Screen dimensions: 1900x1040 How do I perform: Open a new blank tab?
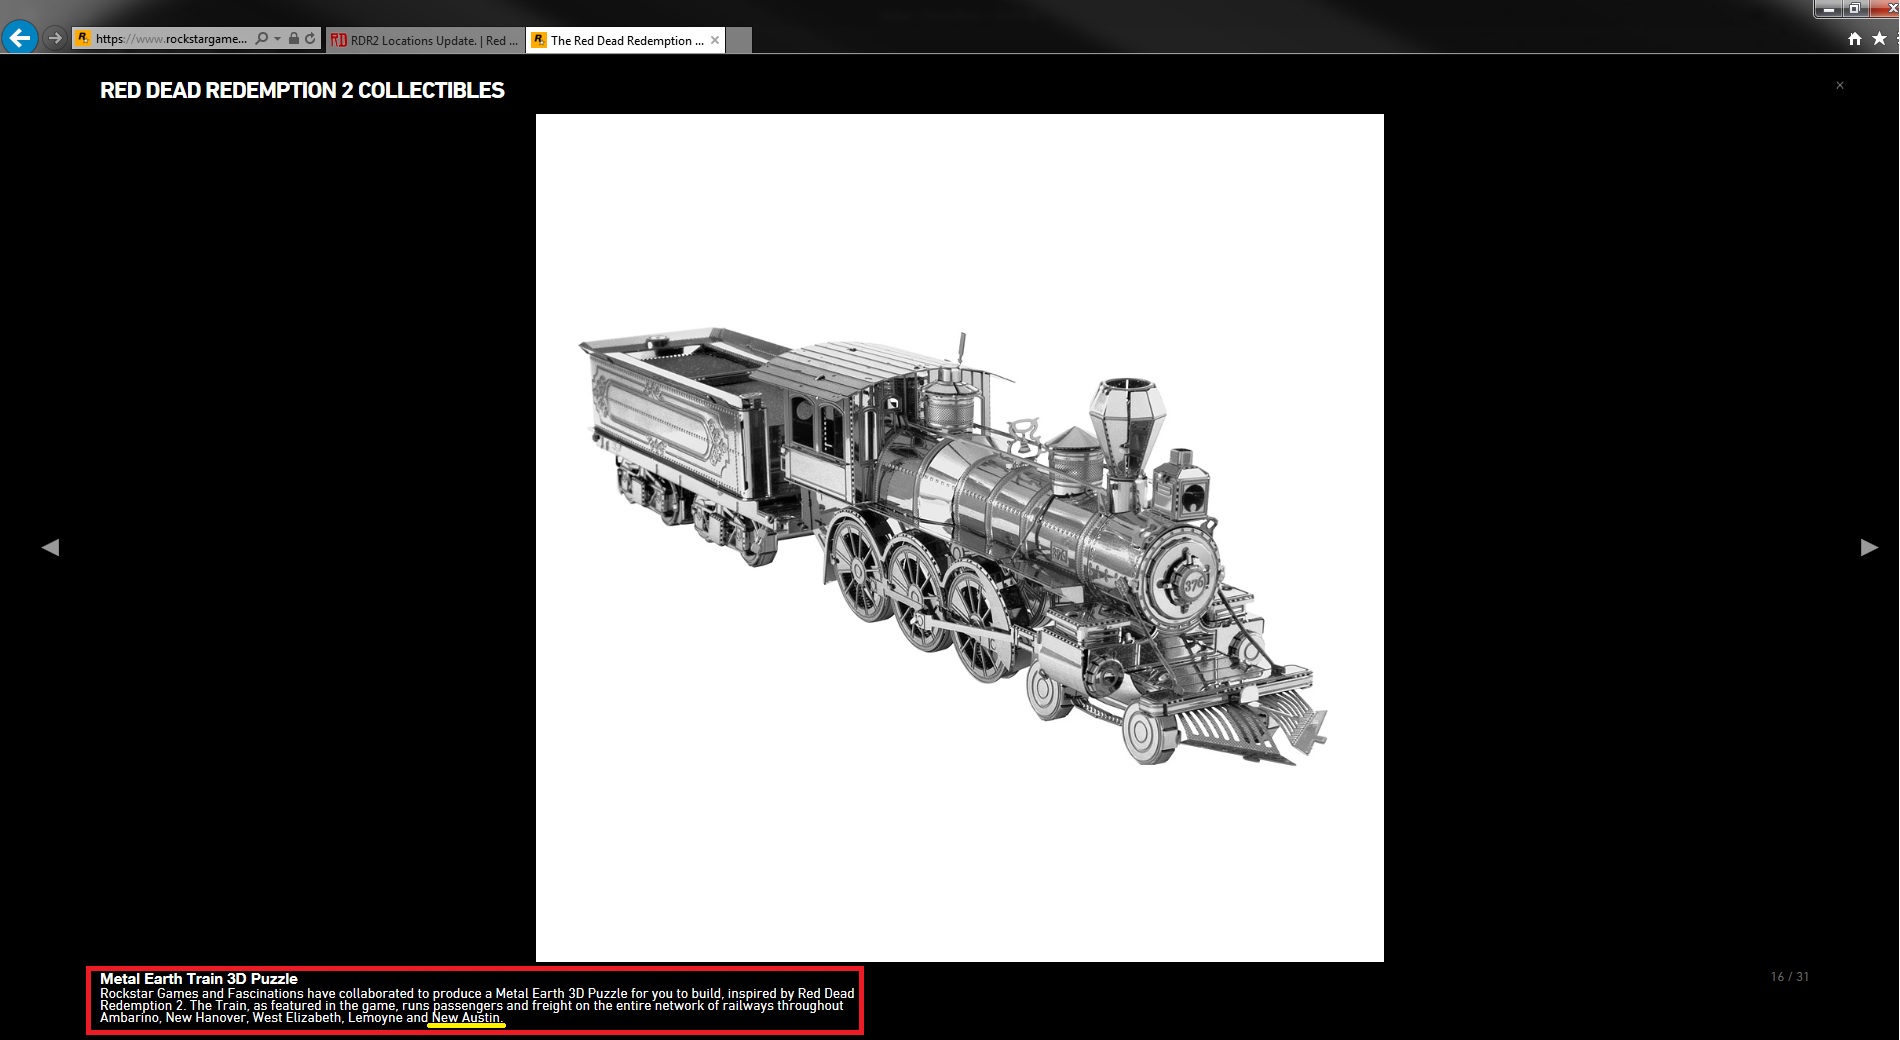point(739,40)
